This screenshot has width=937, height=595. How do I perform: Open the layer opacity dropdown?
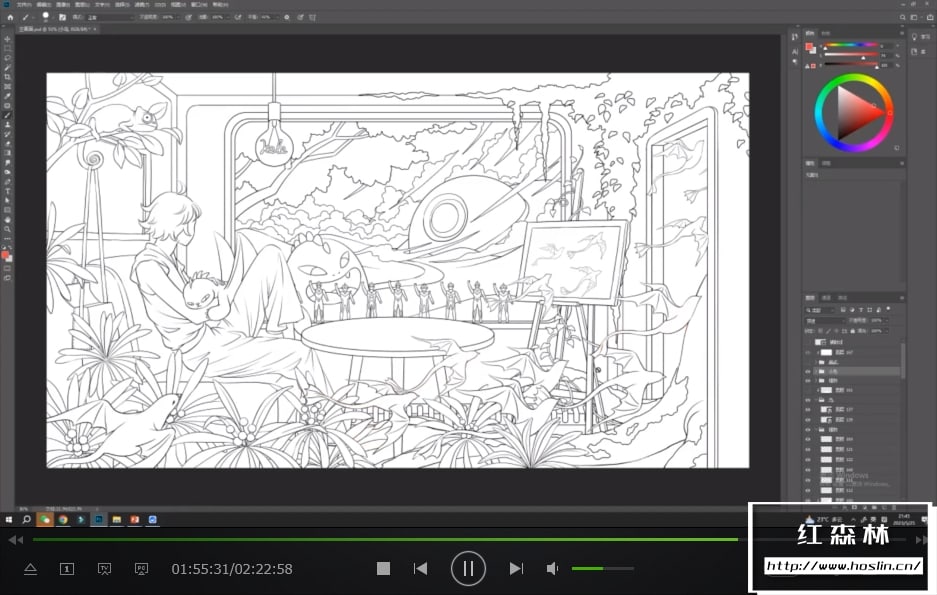coord(879,321)
